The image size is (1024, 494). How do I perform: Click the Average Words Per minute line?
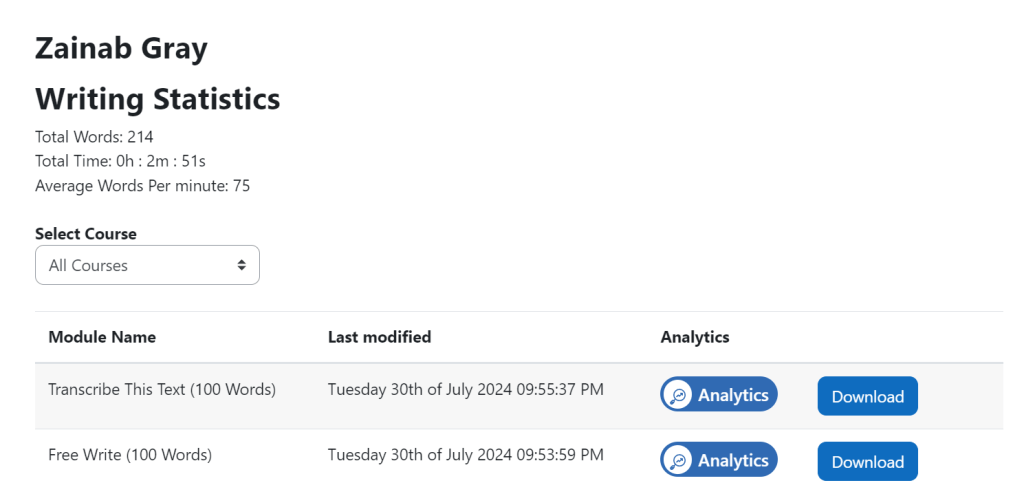pyautogui.click(x=142, y=185)
